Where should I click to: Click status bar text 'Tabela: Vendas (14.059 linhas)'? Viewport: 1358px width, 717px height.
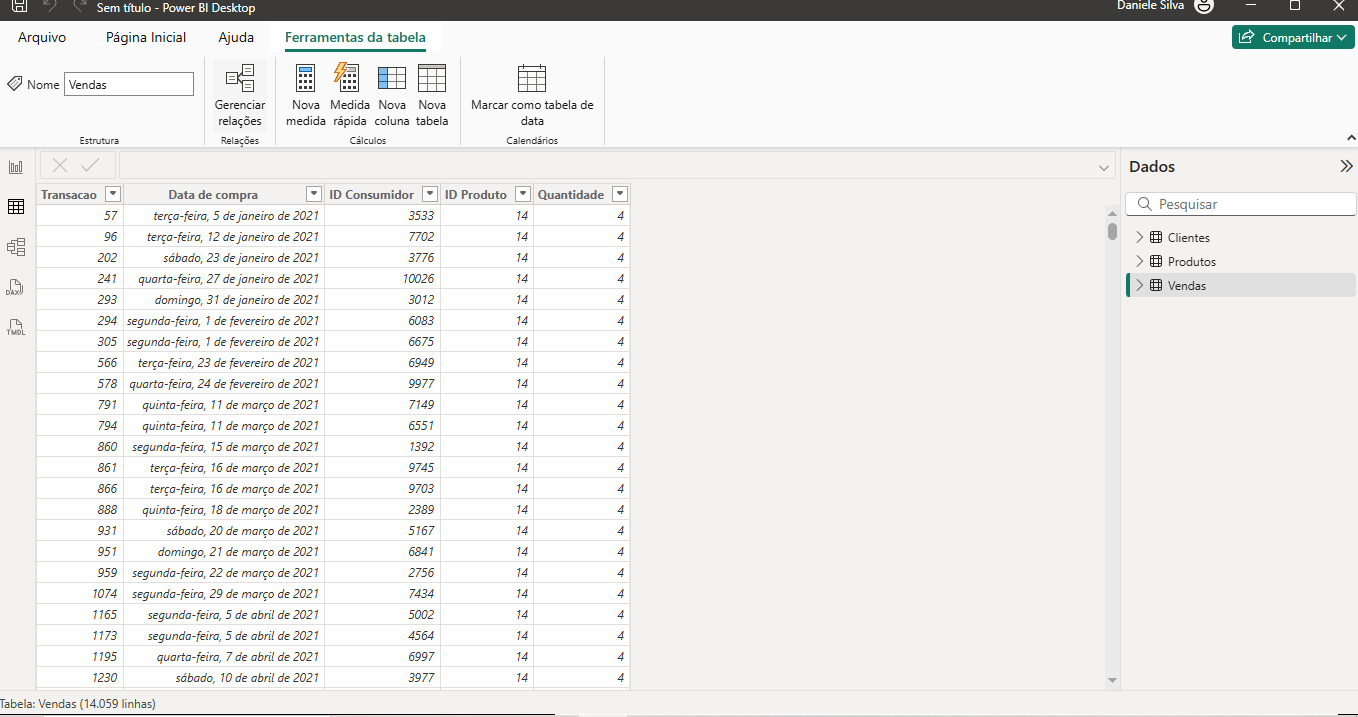point(78,704)
